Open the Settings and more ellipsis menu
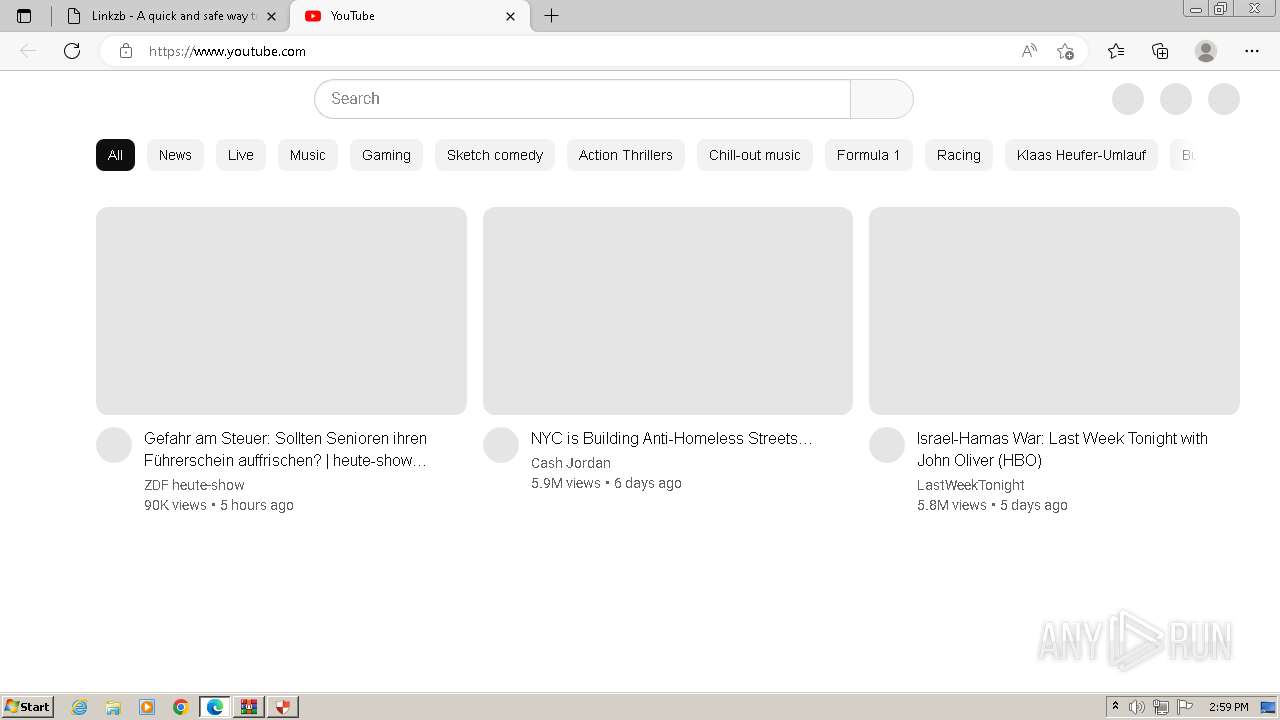This screenshot has height=720, width=1280. pos(1252,51)
